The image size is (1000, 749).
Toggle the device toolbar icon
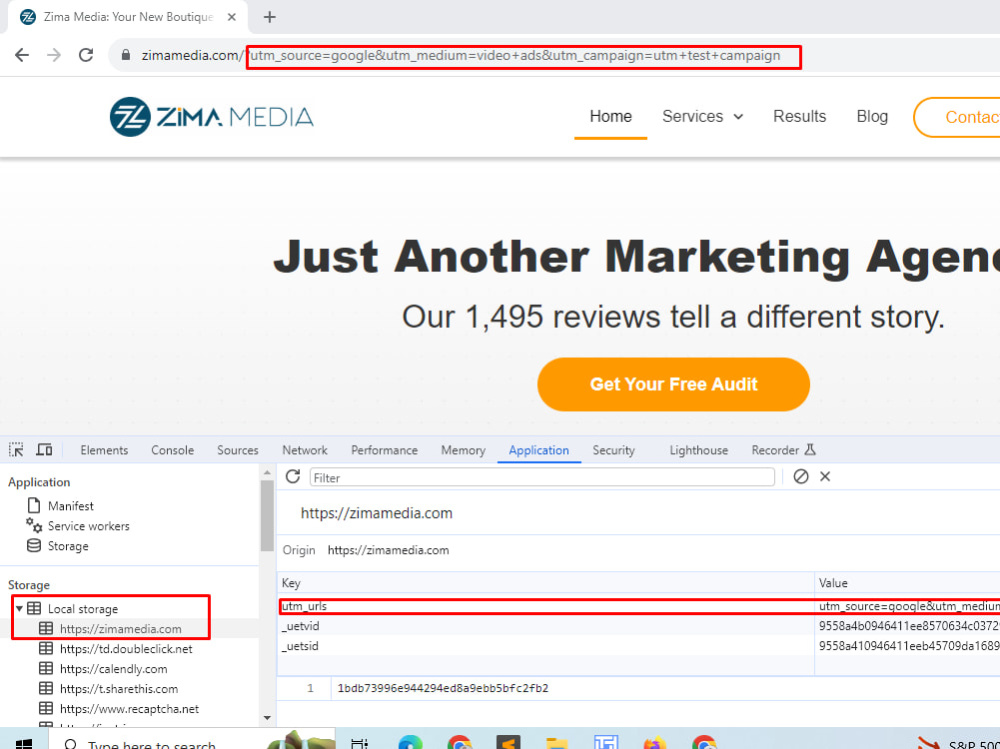coord(44,450)
